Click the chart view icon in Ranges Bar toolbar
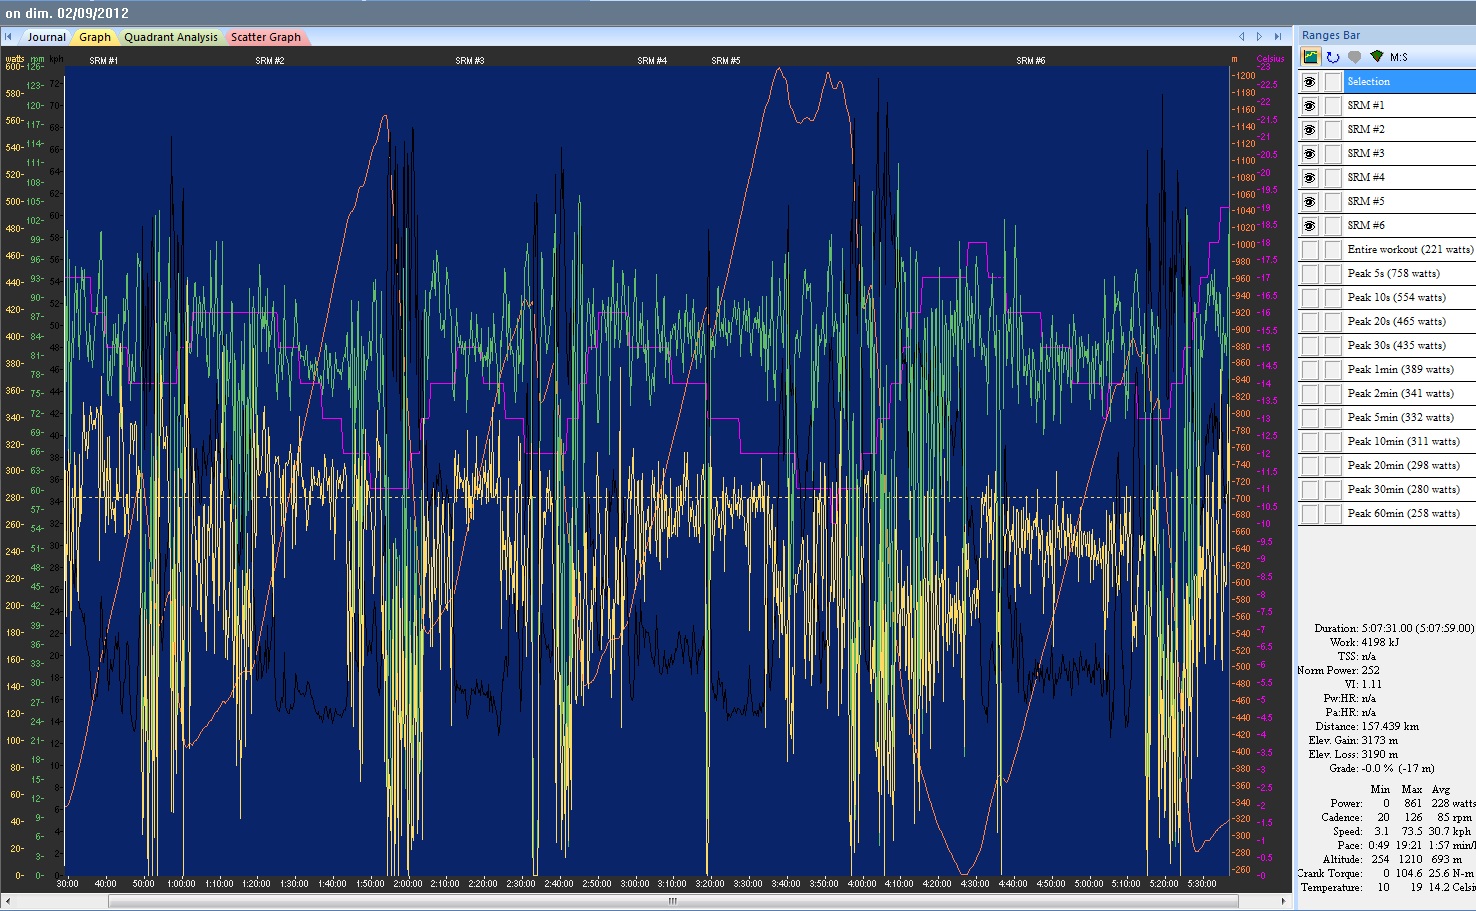Screen dimensions: 1476x911 (1310, 57)
